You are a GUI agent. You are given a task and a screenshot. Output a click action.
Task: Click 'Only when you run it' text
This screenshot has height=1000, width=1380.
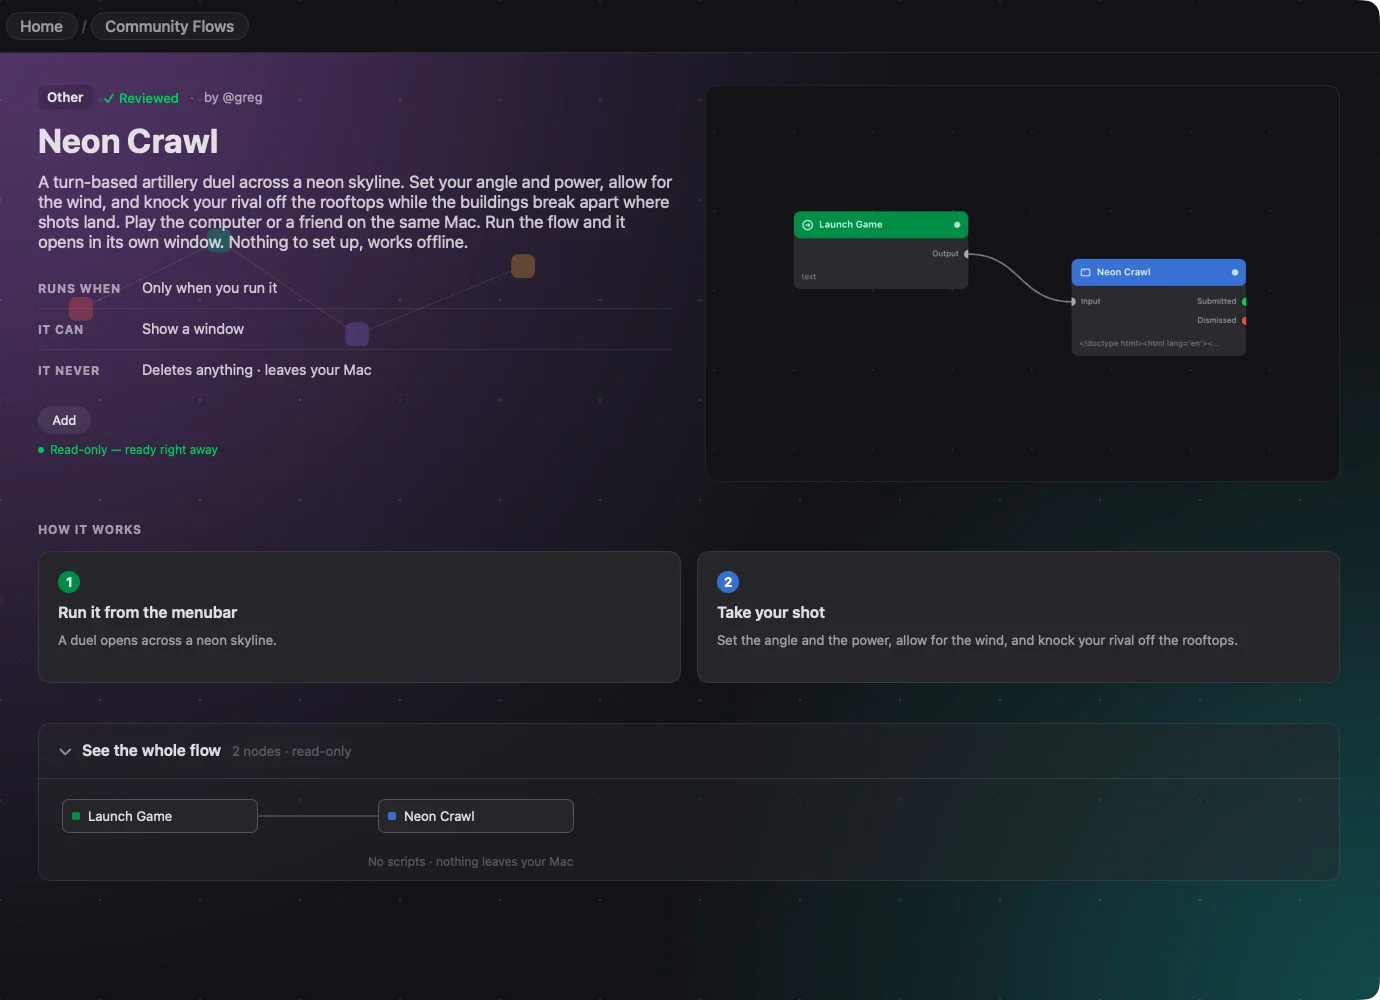point(210,288)
